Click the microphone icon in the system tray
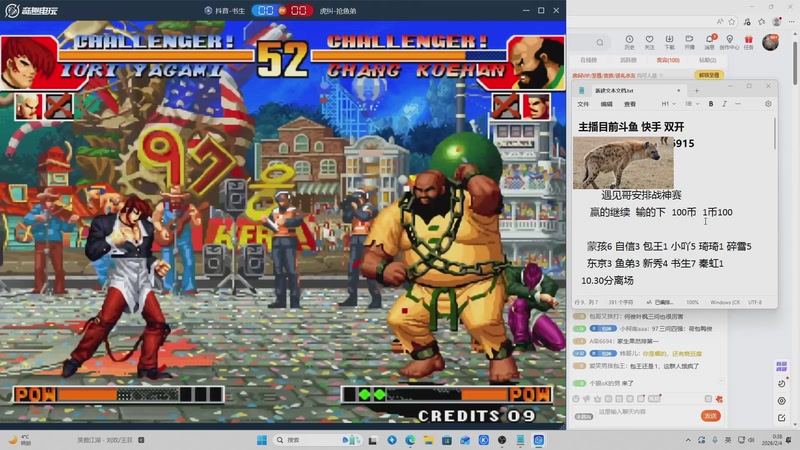The height and width of the screenshot is (450, 800). pyautogui.click(x=714, y=440)
